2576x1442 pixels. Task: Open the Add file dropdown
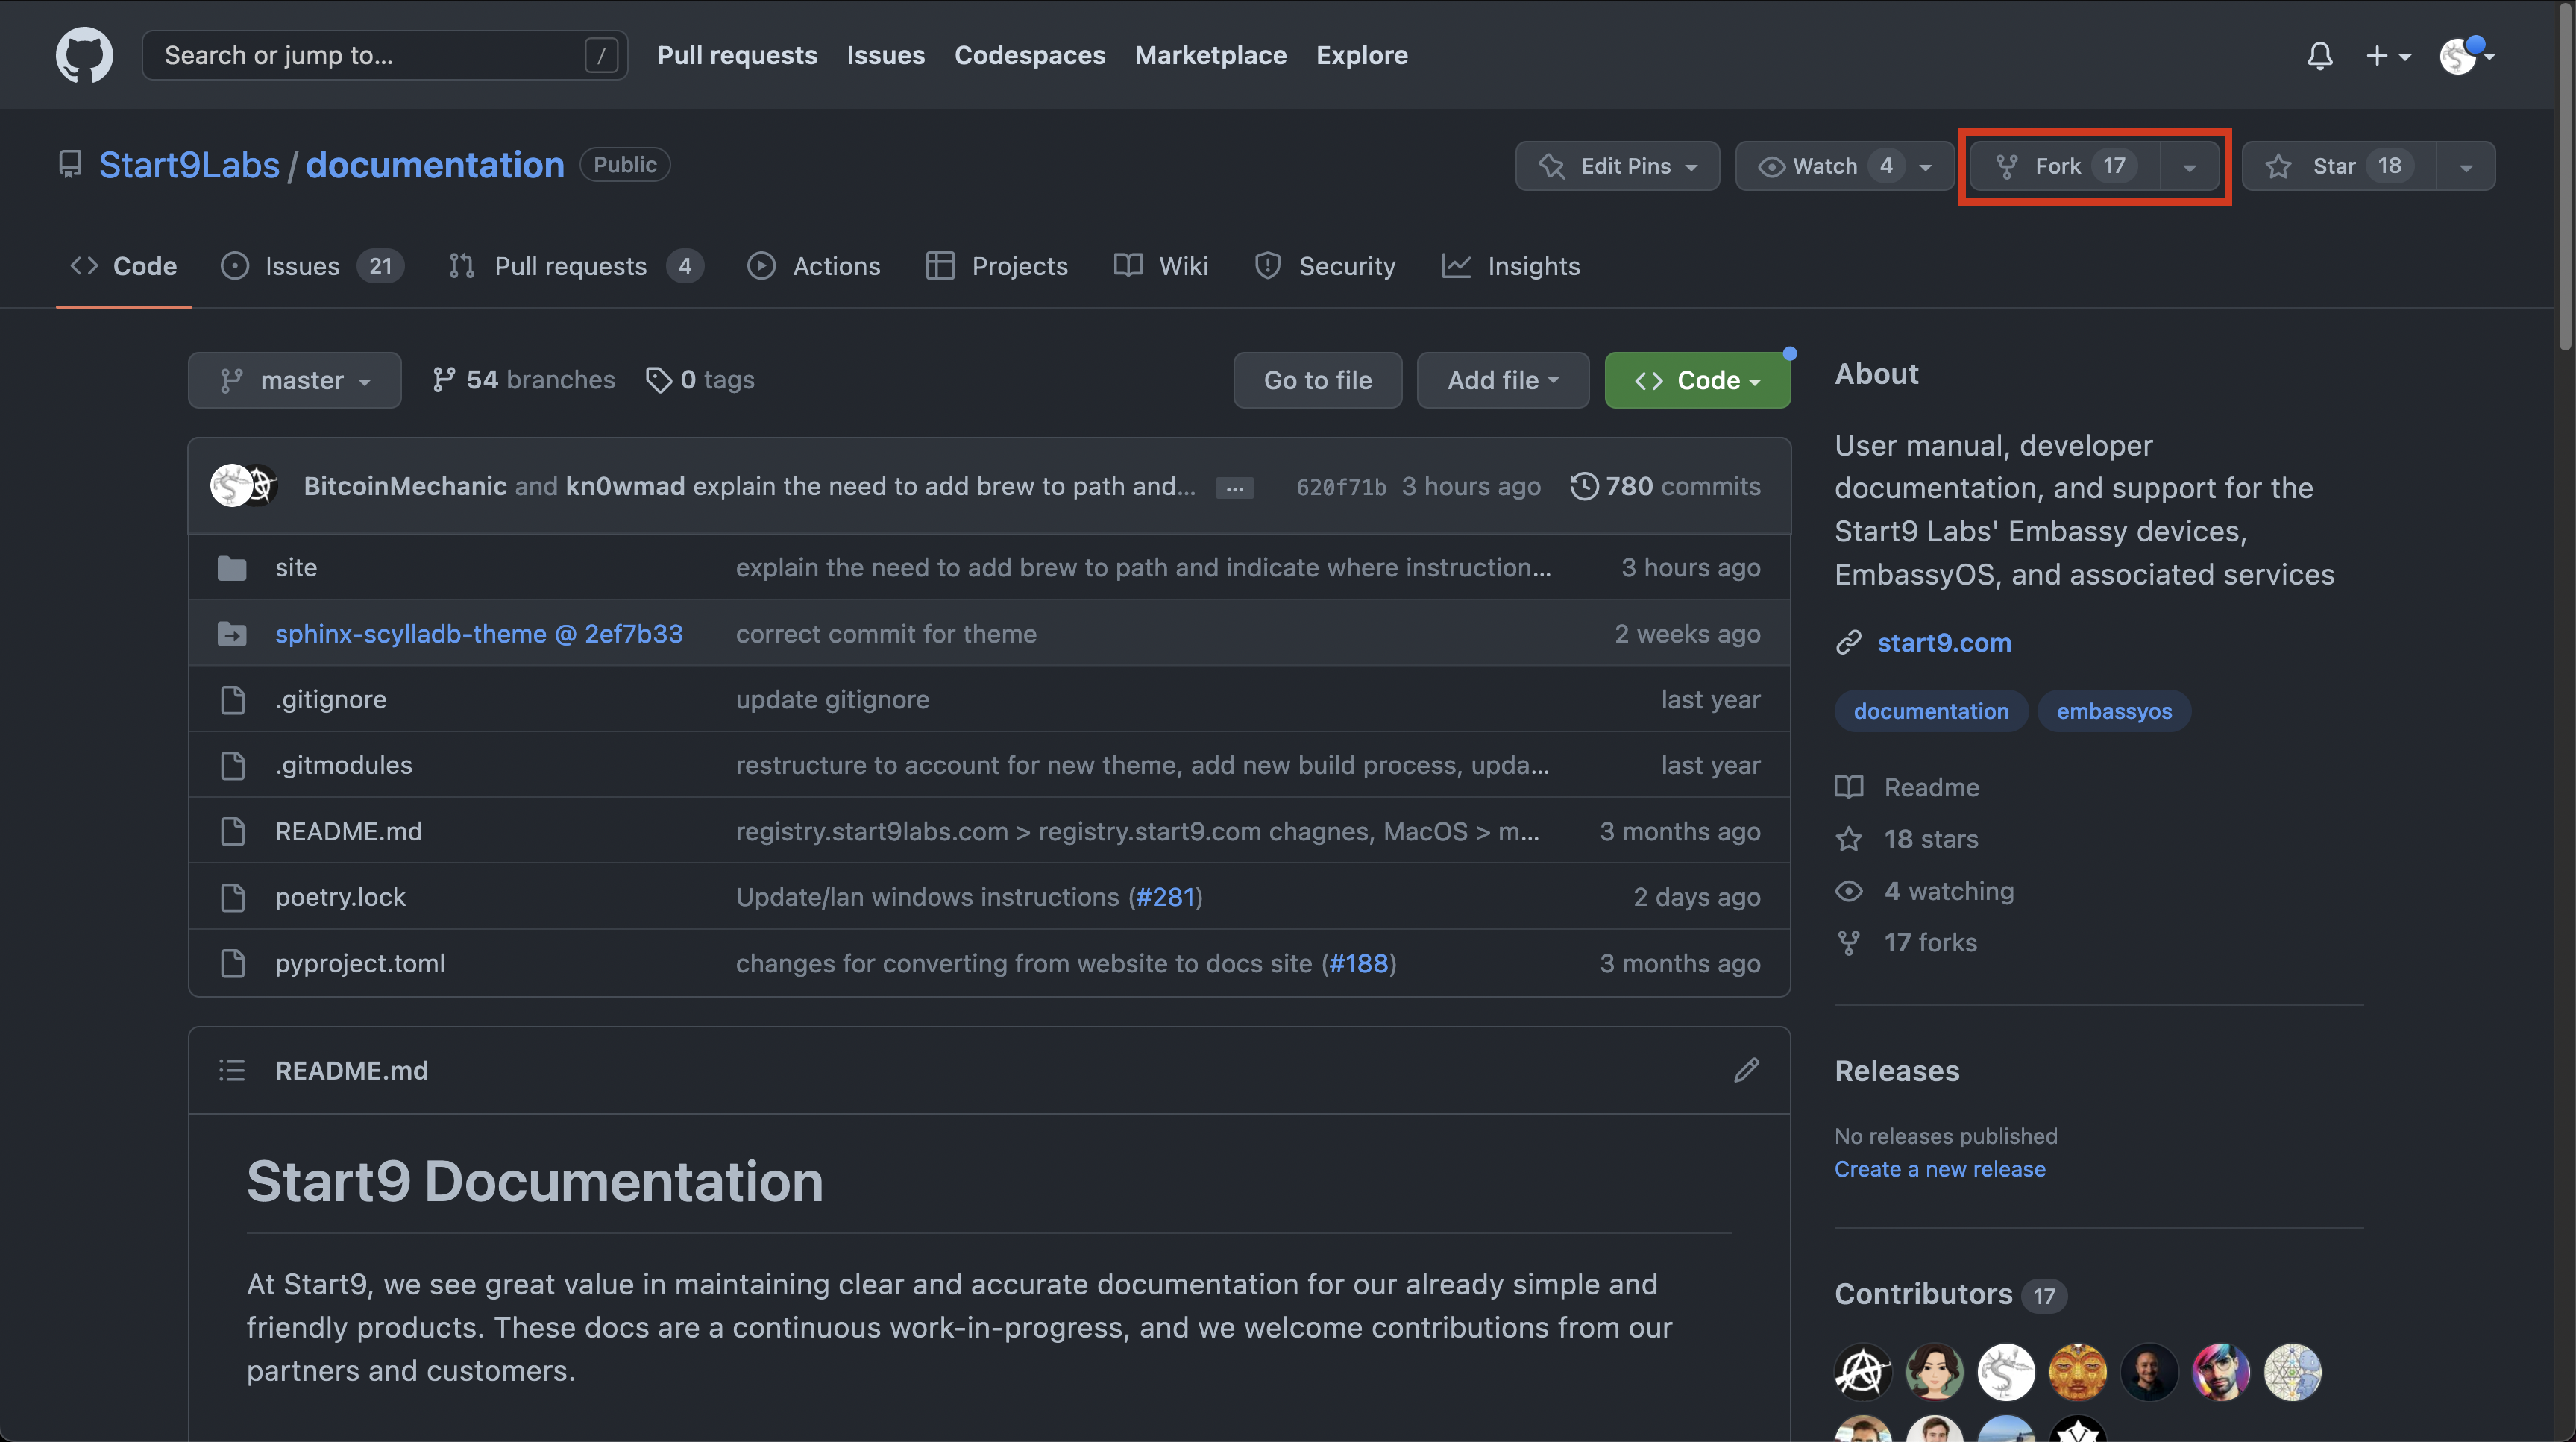(1502, 380)
